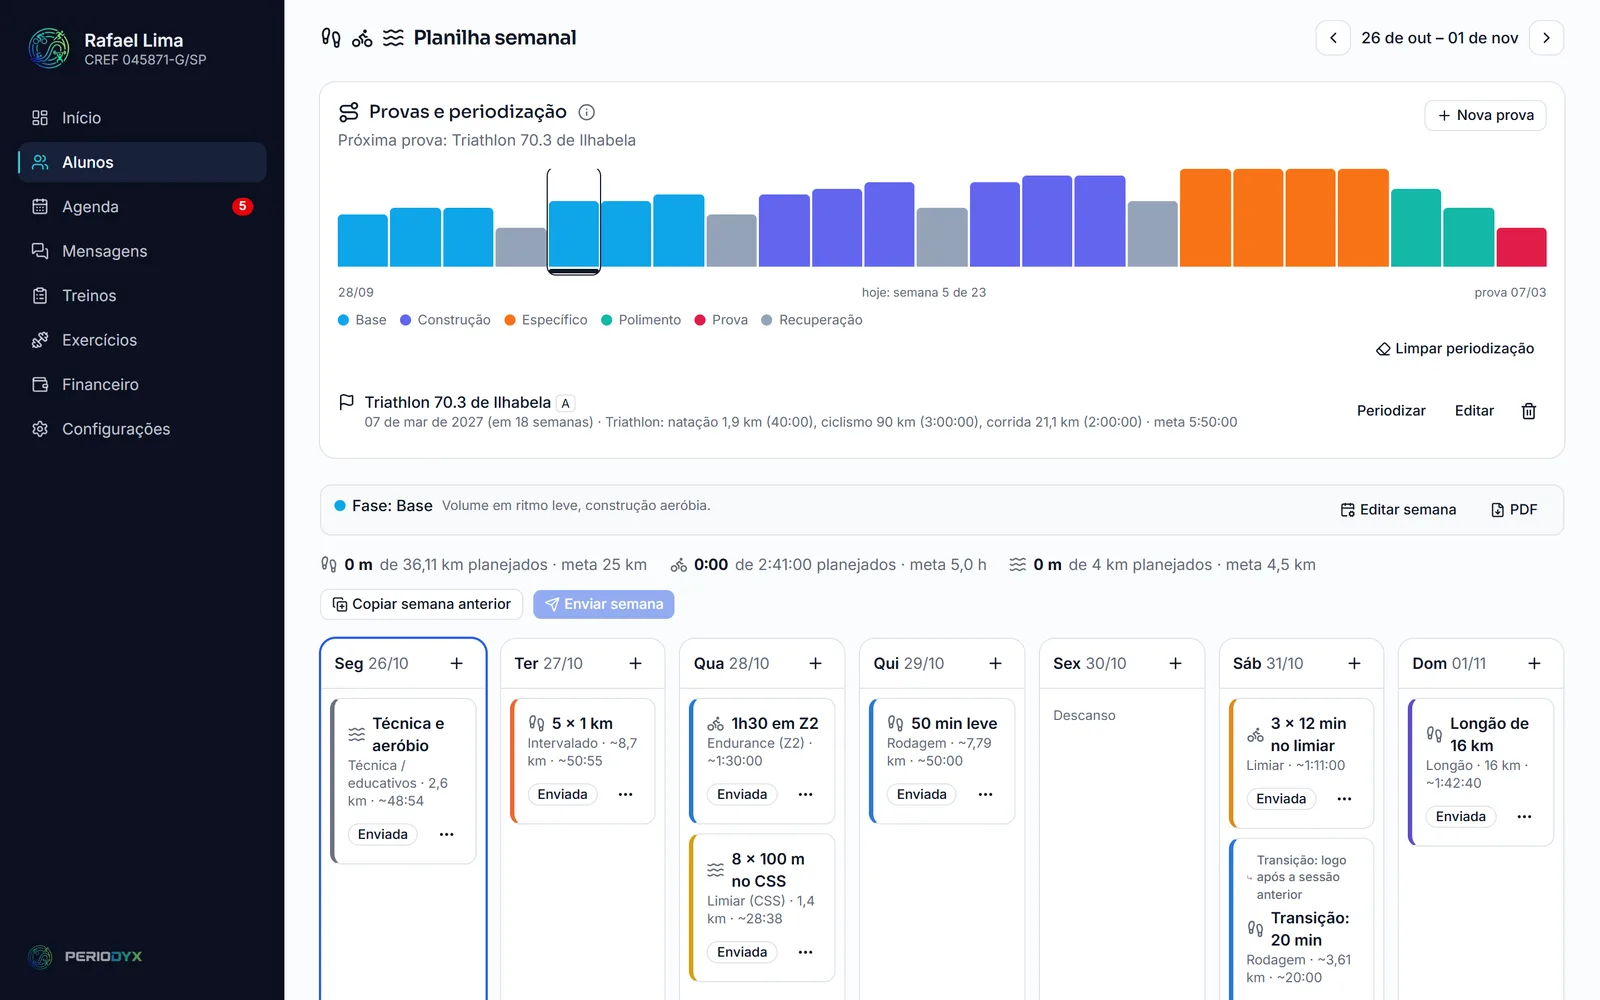Viewport: 1600px width, 1000px height.
Task: Open Início in sidebar
Action: (x=142, y=118)
